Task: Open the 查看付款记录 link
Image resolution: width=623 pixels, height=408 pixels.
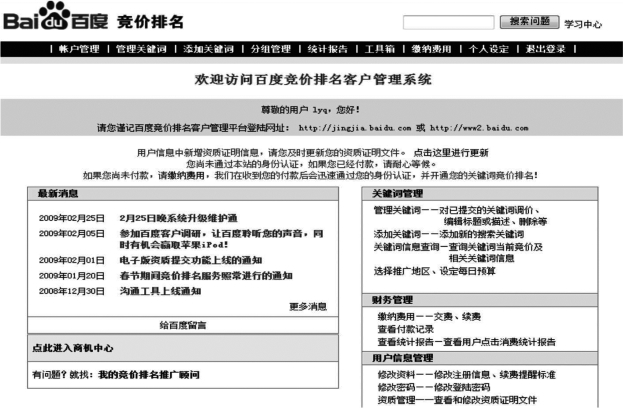Action: pyautogui.click(x=406, y=329)
